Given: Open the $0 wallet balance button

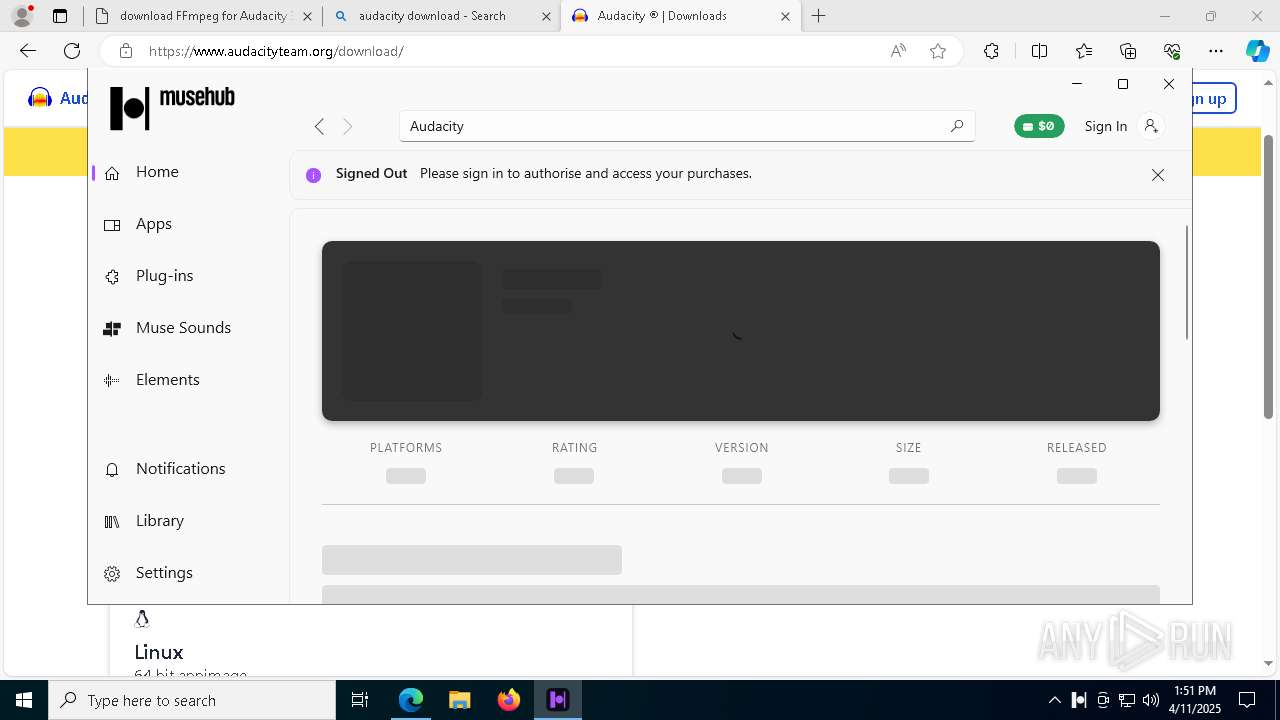Looking at the screenshot, I should click(x=1039, y=126).
